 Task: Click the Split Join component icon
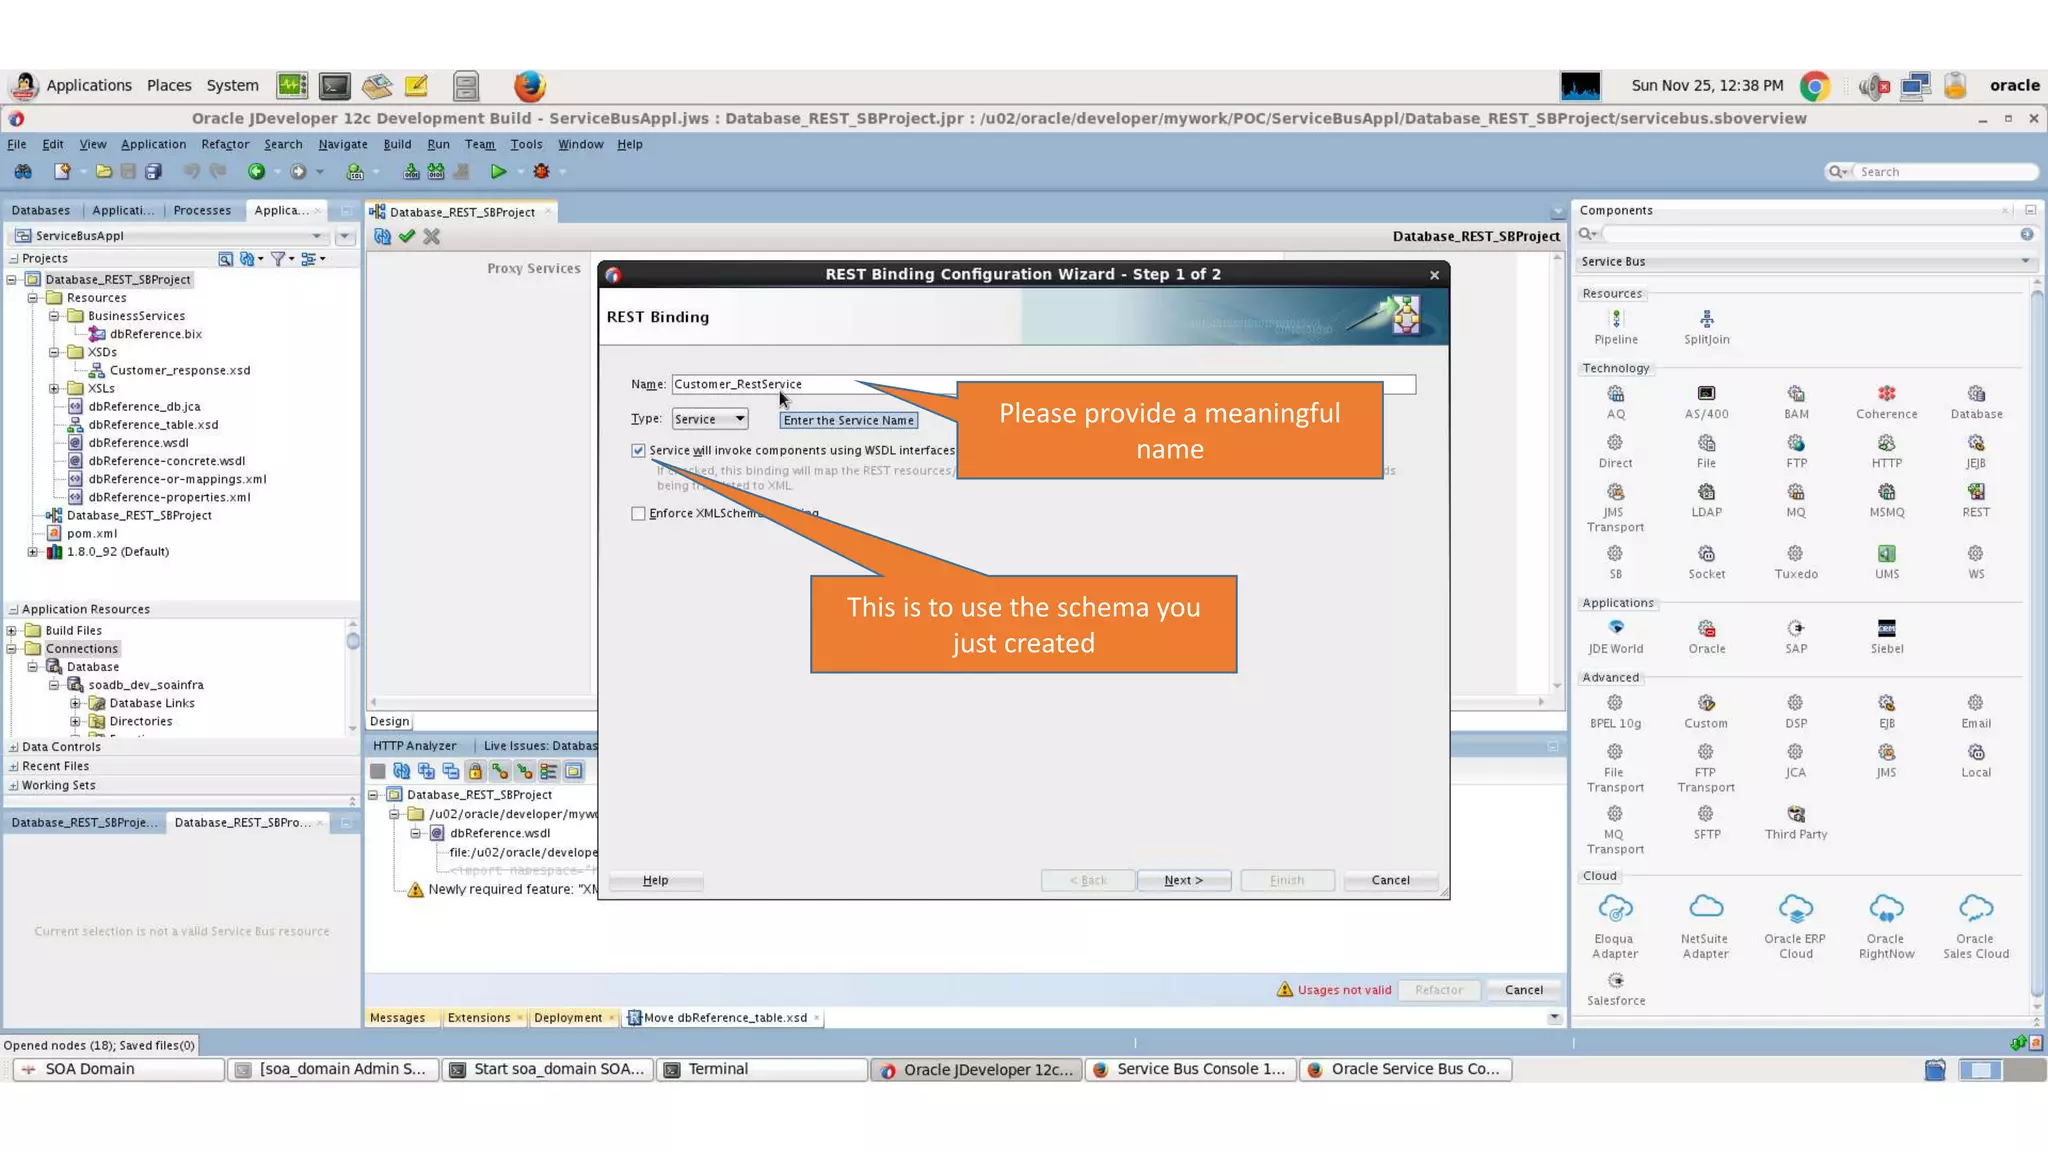coord(1706,320)
